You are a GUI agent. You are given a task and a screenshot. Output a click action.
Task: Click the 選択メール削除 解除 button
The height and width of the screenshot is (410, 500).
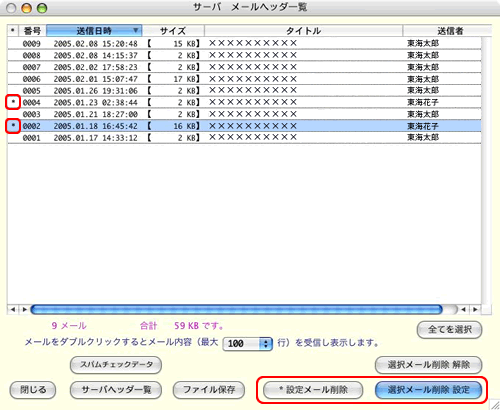[428, 365]
